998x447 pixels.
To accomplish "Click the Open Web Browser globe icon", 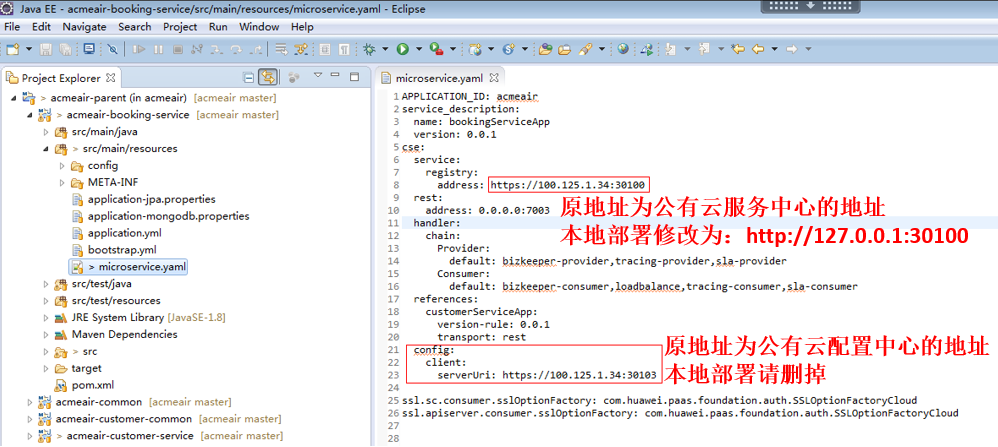I will (623, 48).
